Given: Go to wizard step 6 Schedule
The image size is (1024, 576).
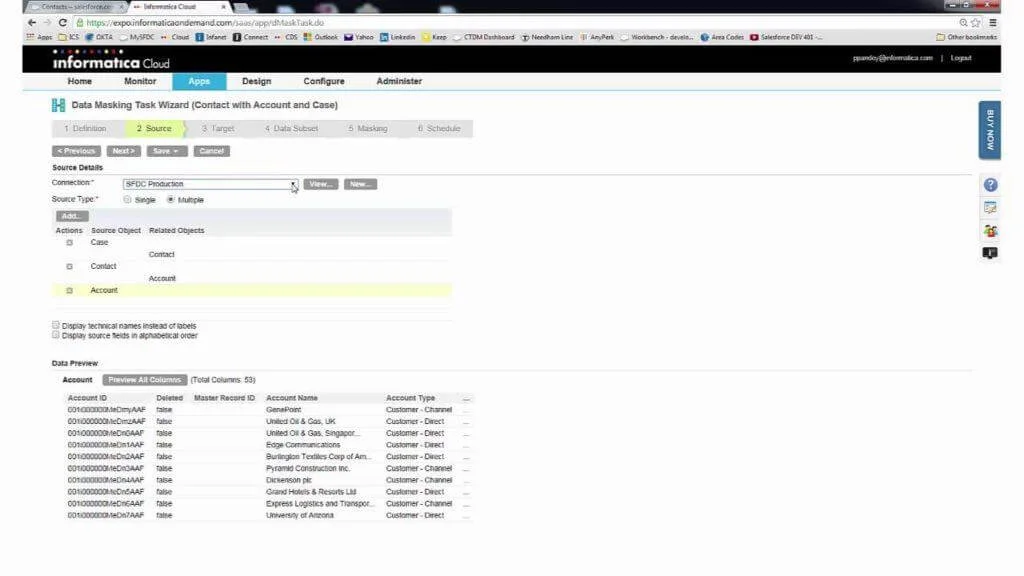Looking at the screenshot, I should (x=439, y=129).
